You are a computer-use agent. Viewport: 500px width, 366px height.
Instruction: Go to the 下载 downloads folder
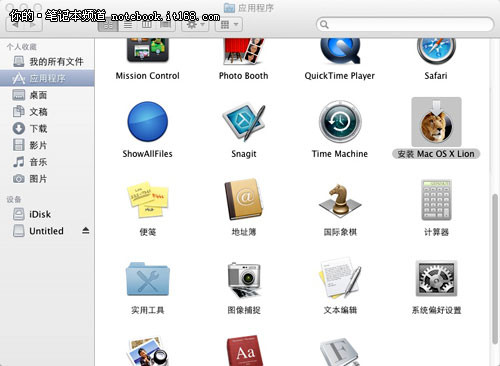(47, 128)
